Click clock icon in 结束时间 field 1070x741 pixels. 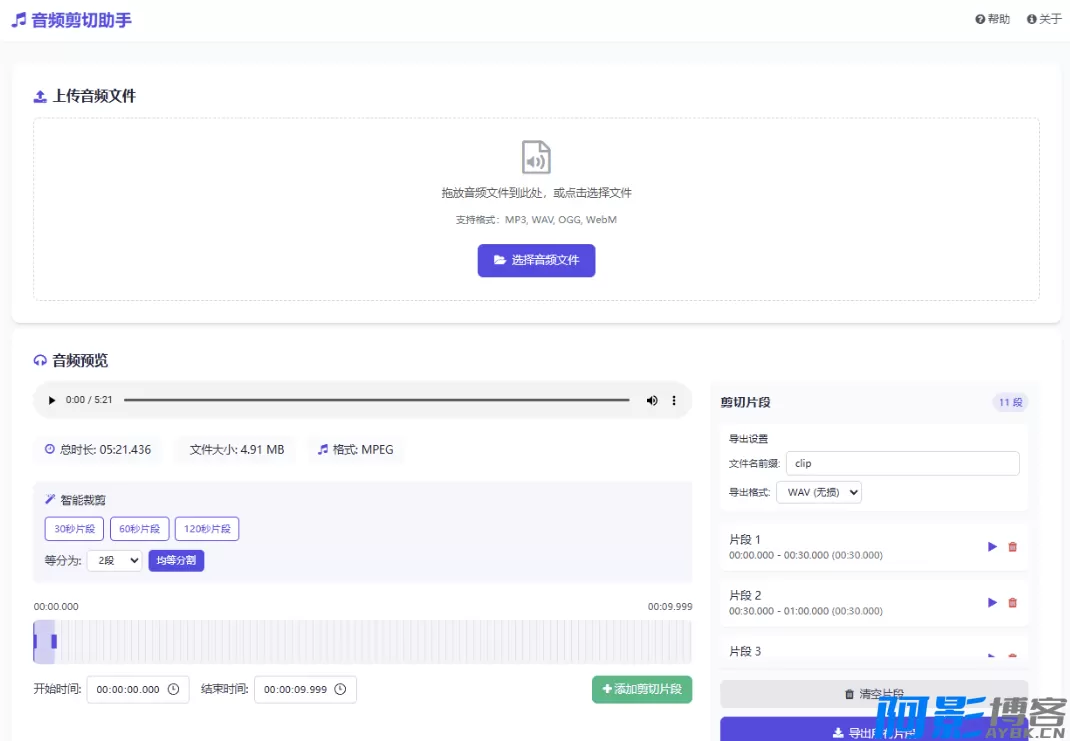click(340, 689)
